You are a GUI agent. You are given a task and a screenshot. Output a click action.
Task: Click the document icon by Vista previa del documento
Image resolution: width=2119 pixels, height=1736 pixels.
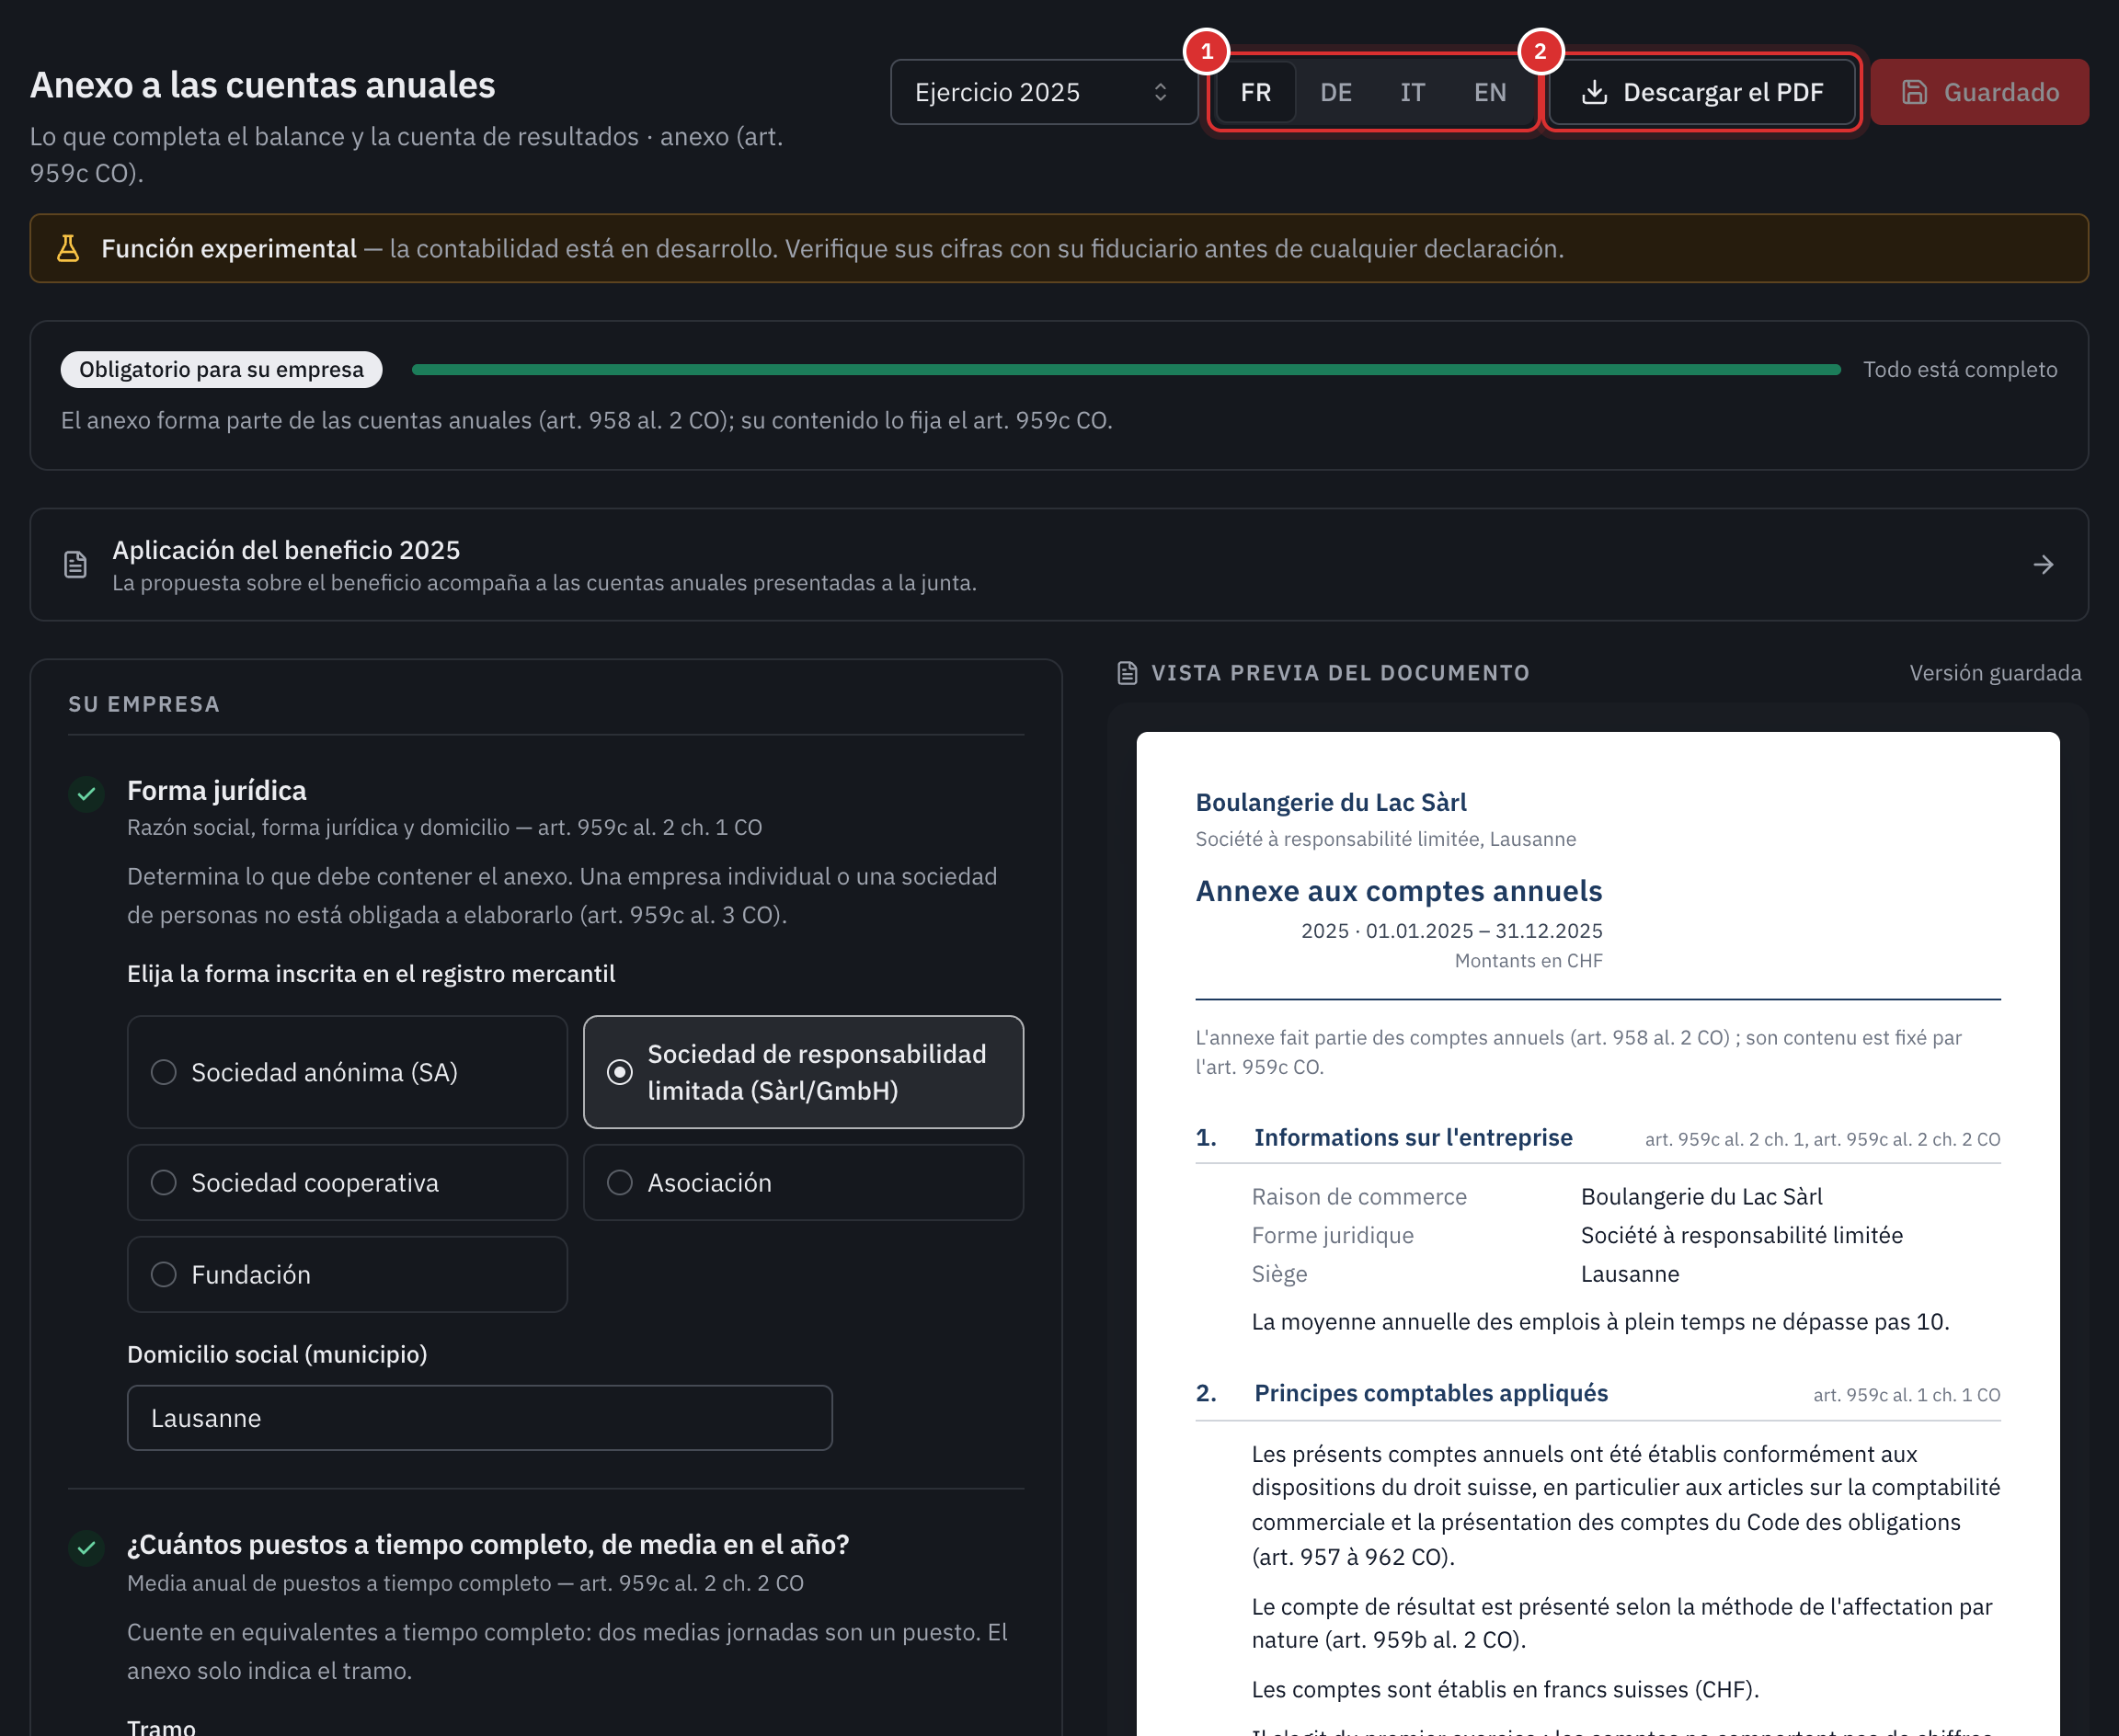1127,673
